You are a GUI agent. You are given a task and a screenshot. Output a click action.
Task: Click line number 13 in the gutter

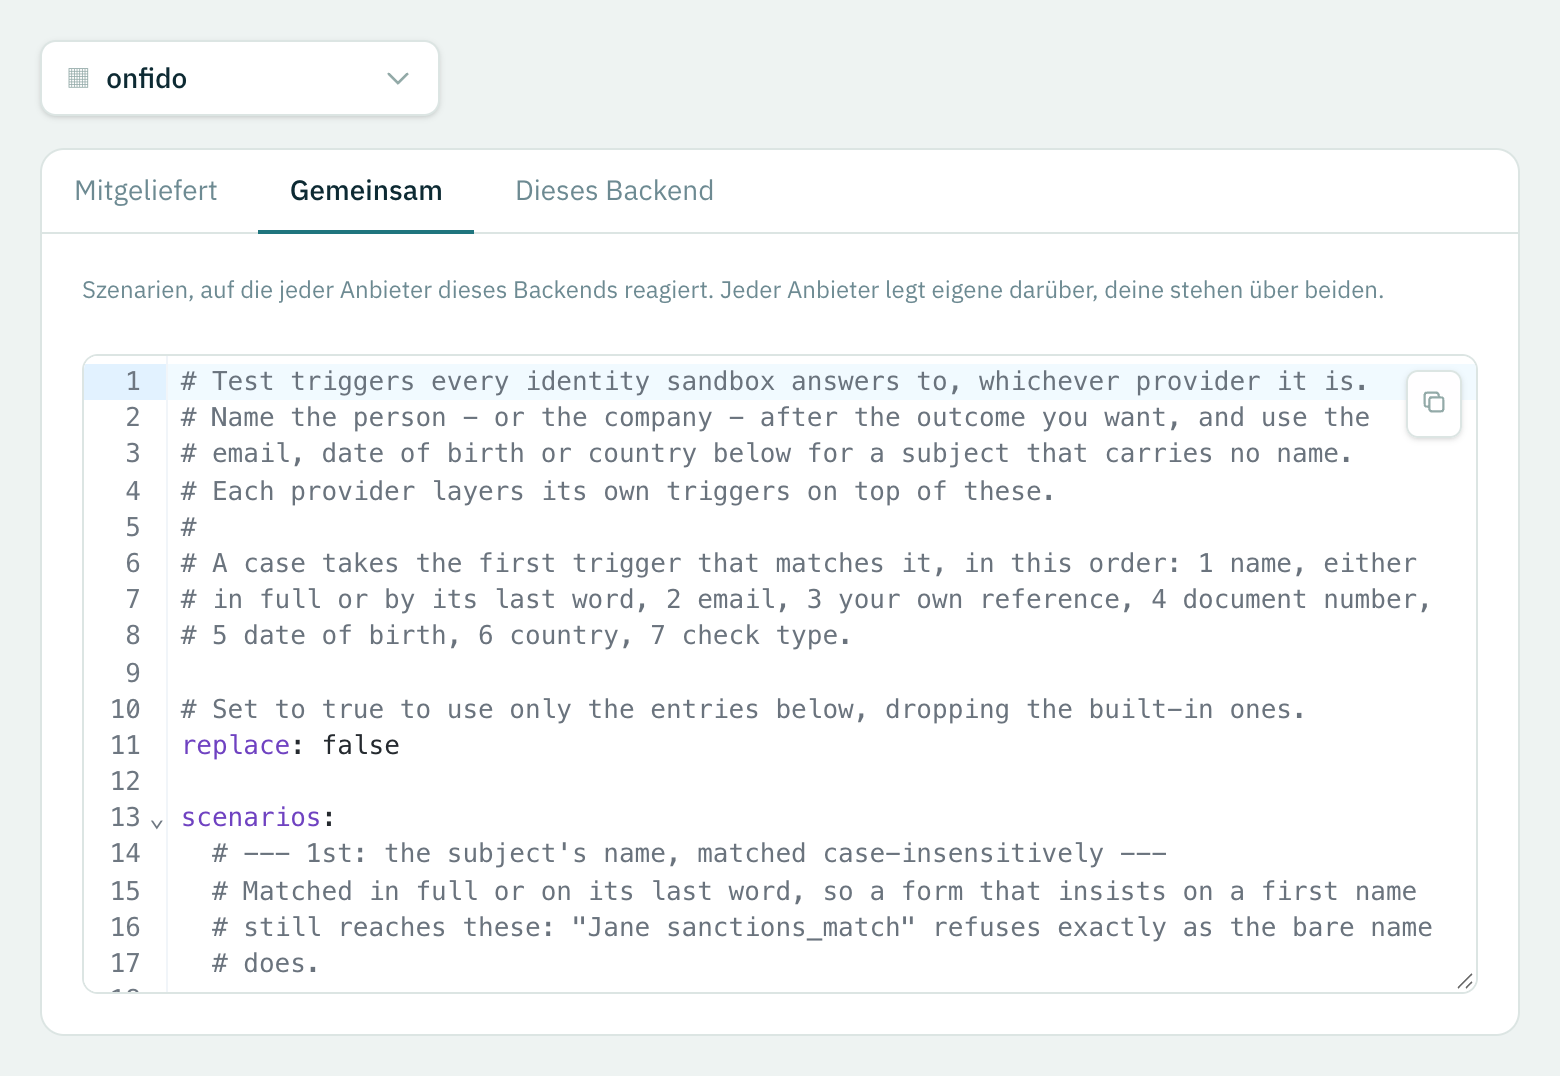coord(125,817)
